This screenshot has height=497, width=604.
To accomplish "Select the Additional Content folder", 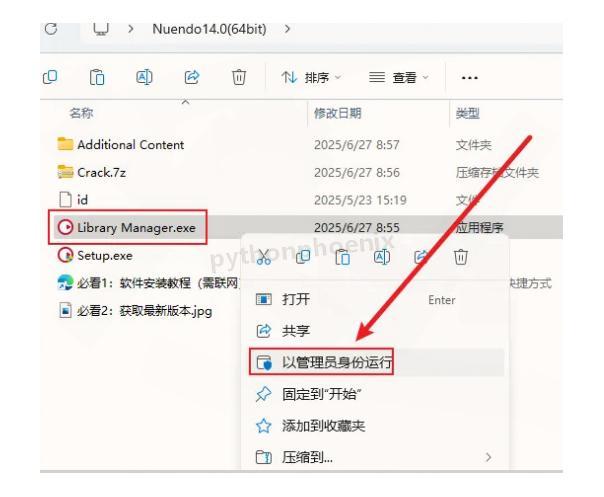I will tap(131, 145).
